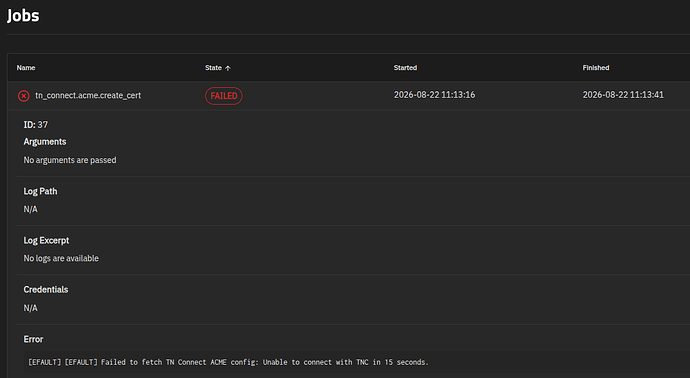The width and height of the screenshot is (690, 378).
Task: Click the Credentials heading
Action: coord(46,290)
